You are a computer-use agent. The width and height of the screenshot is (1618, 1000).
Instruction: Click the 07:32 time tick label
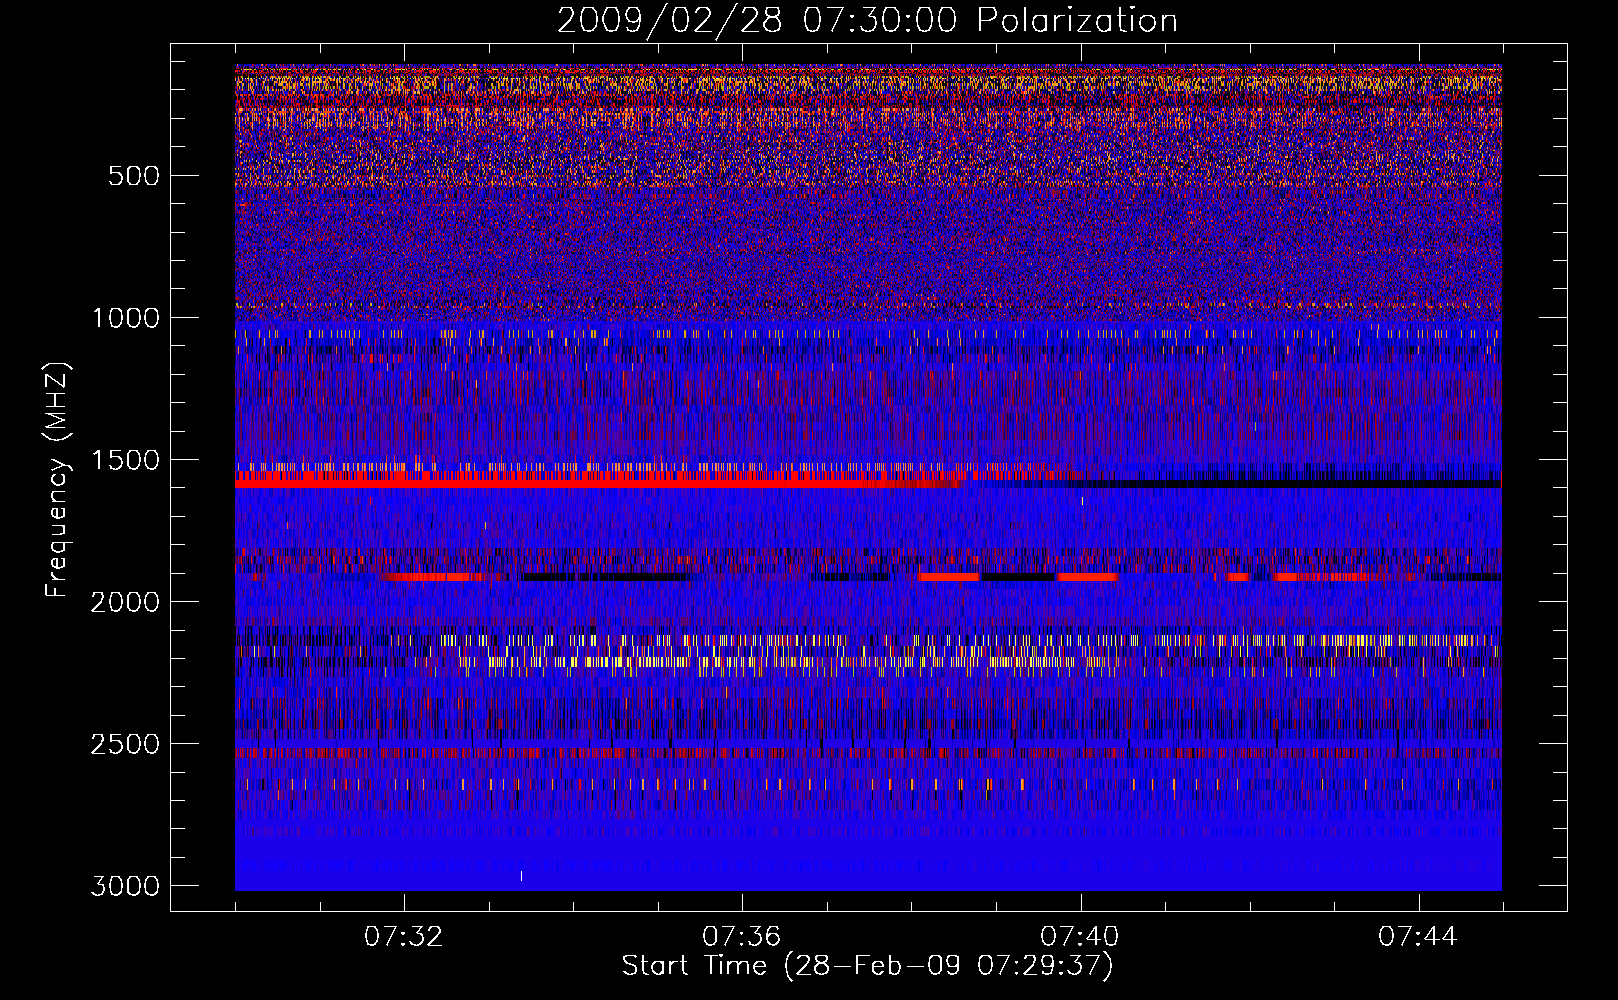pyautogui.click(x=404, y=937)
